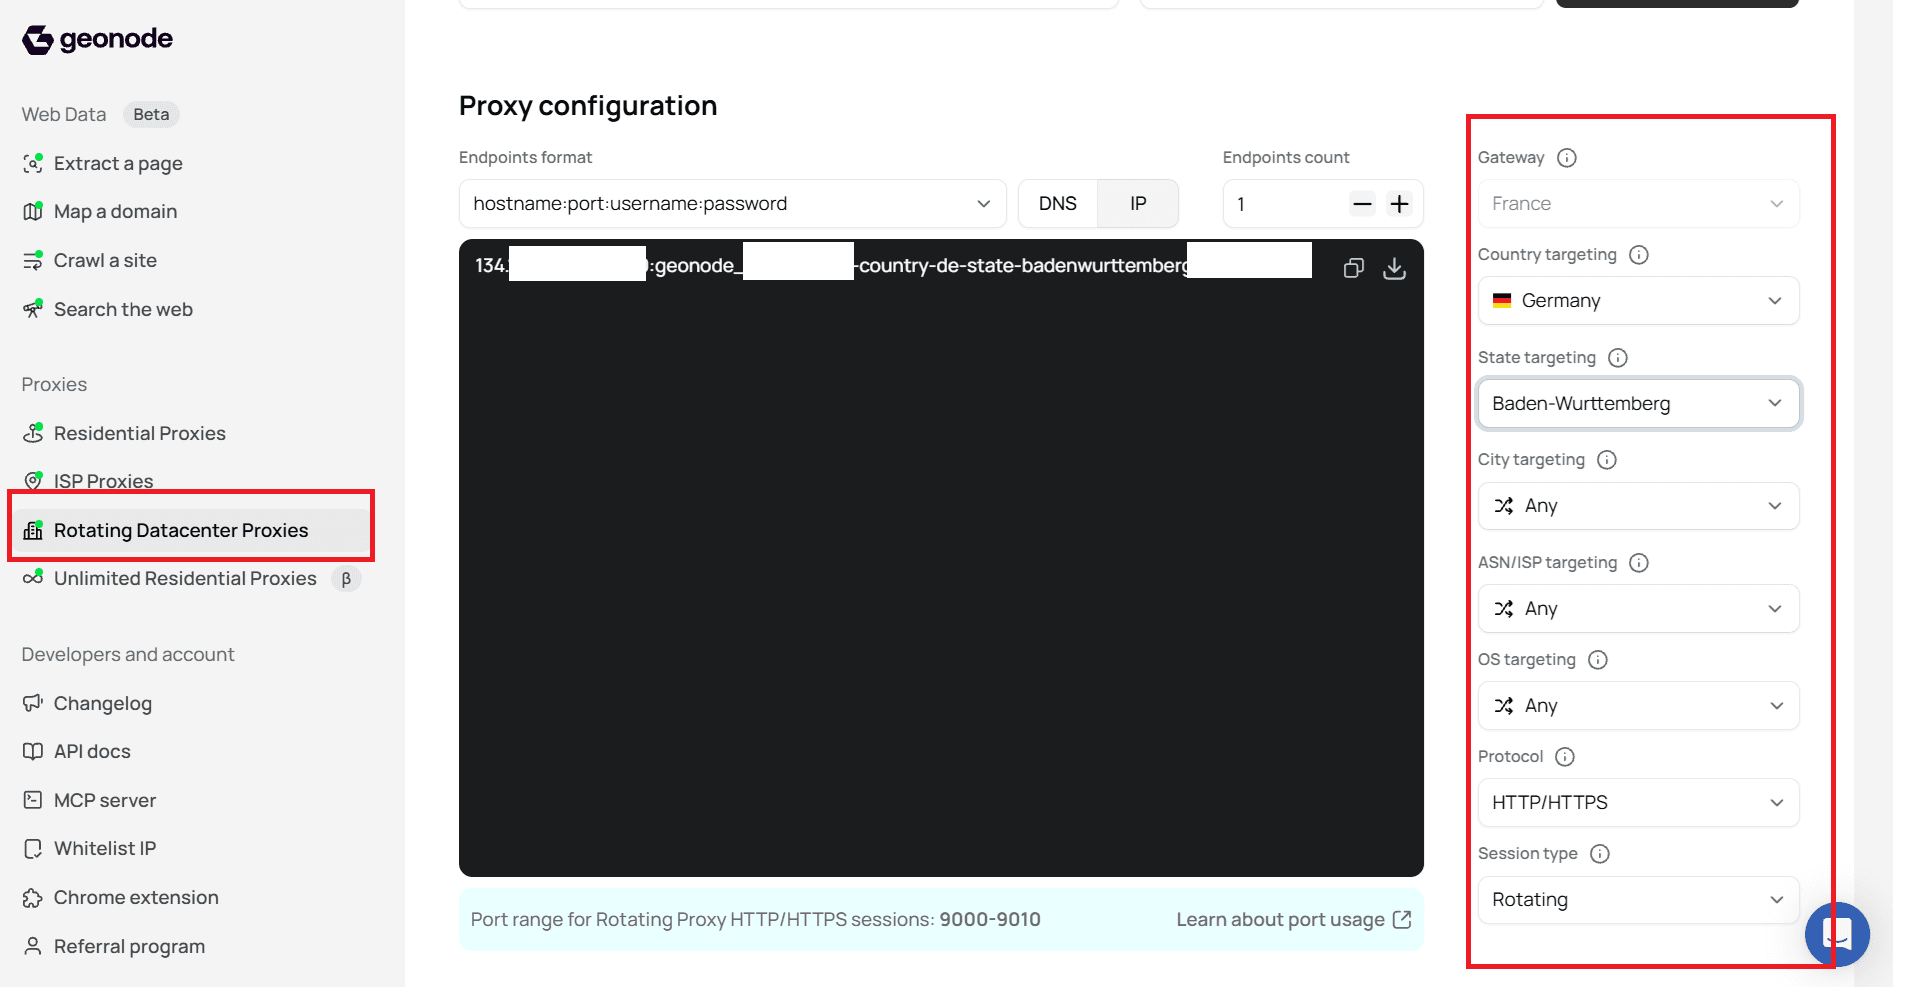Screen dimensions: 1920x990
Task: Click the Changelog megaphone icon
Action: click(x=33, y=702)
